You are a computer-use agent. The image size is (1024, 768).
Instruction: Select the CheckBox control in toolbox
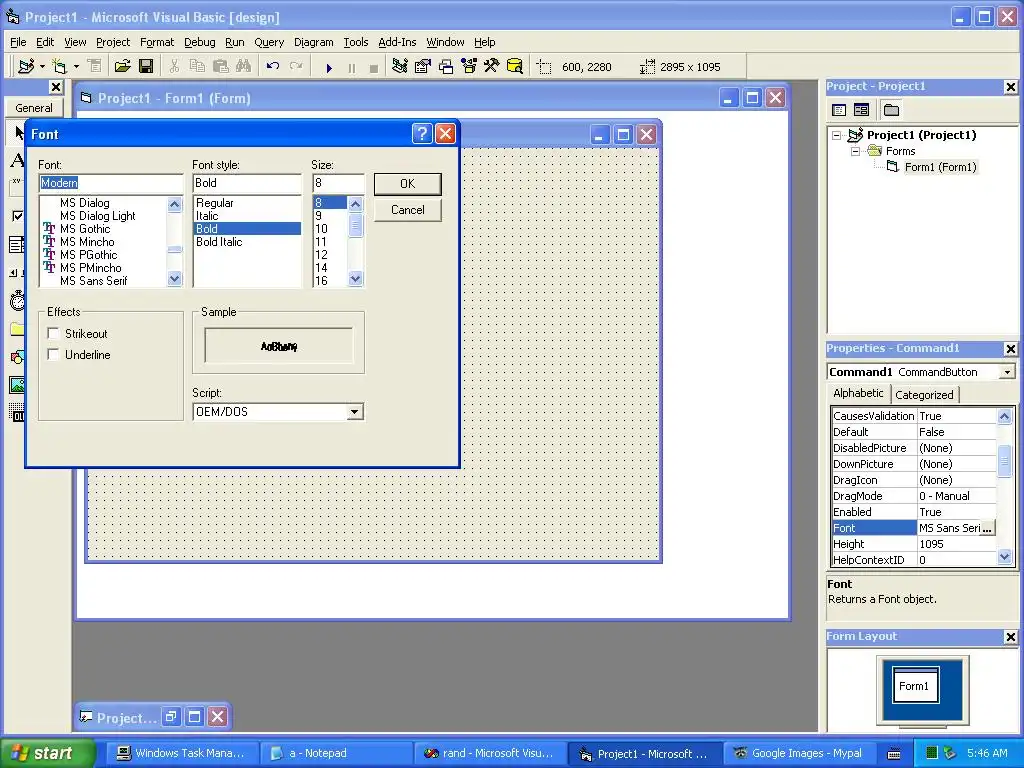[x=17, y=216]
